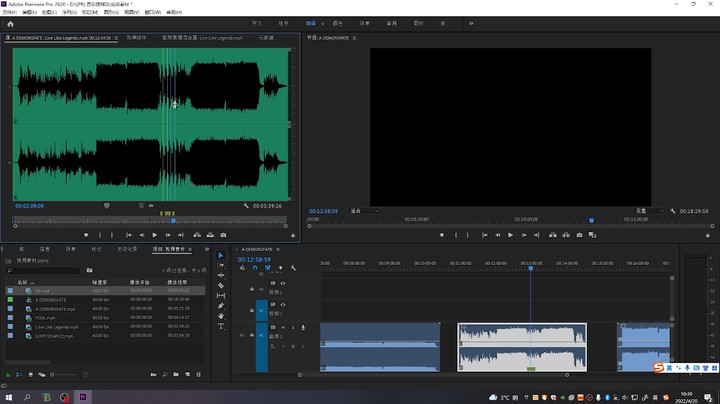Image resolution: width=720 pixels, height=404 pixels.
Task: Toggle V1 track output eye icon
Action: (x=283, y=304)
